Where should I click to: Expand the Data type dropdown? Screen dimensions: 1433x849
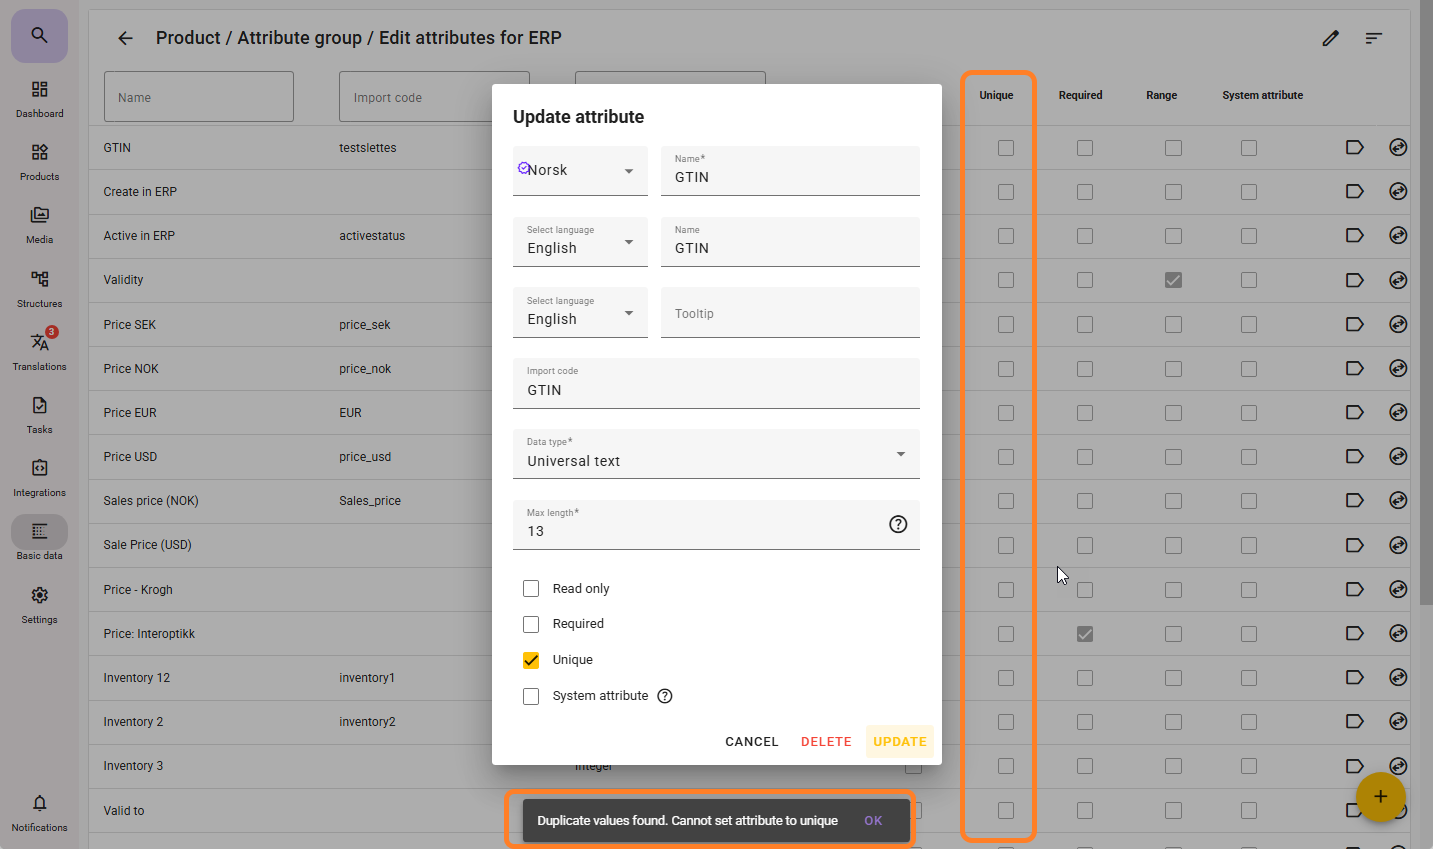(x=715, y=455)
